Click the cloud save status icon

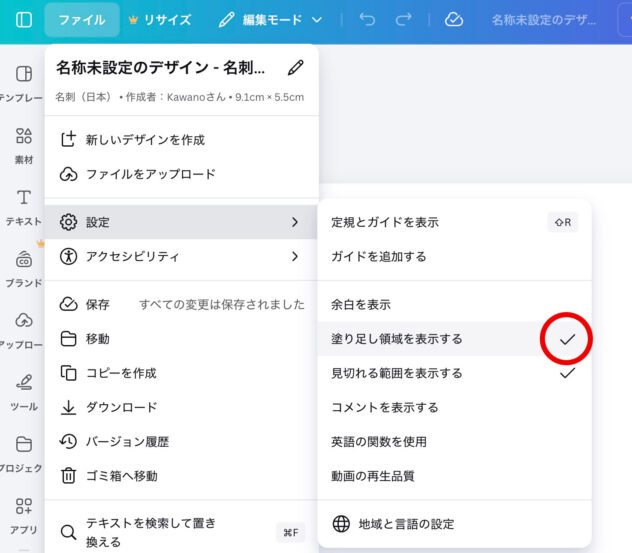454,20
